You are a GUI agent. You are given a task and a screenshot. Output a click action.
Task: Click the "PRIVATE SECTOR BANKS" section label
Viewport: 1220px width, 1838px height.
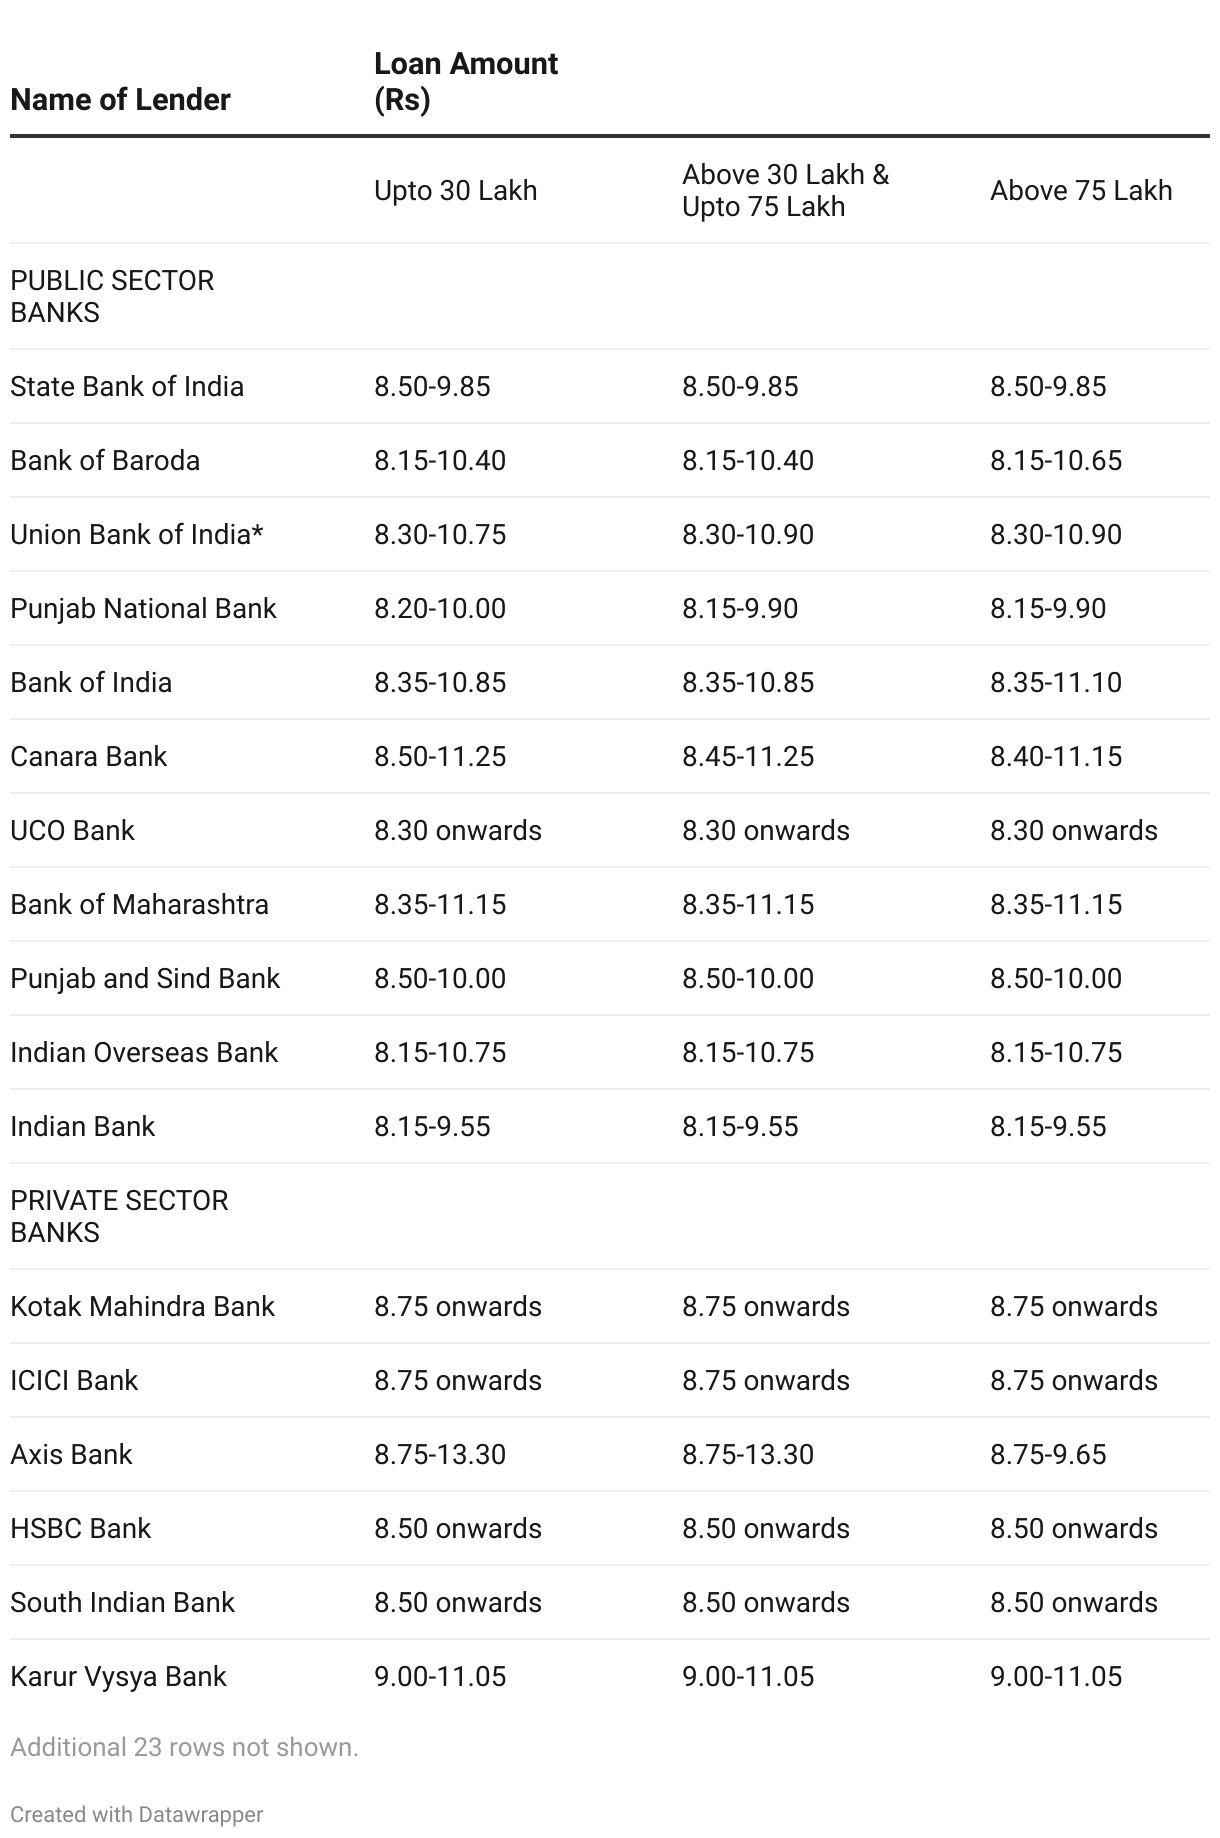[119, 1217]
